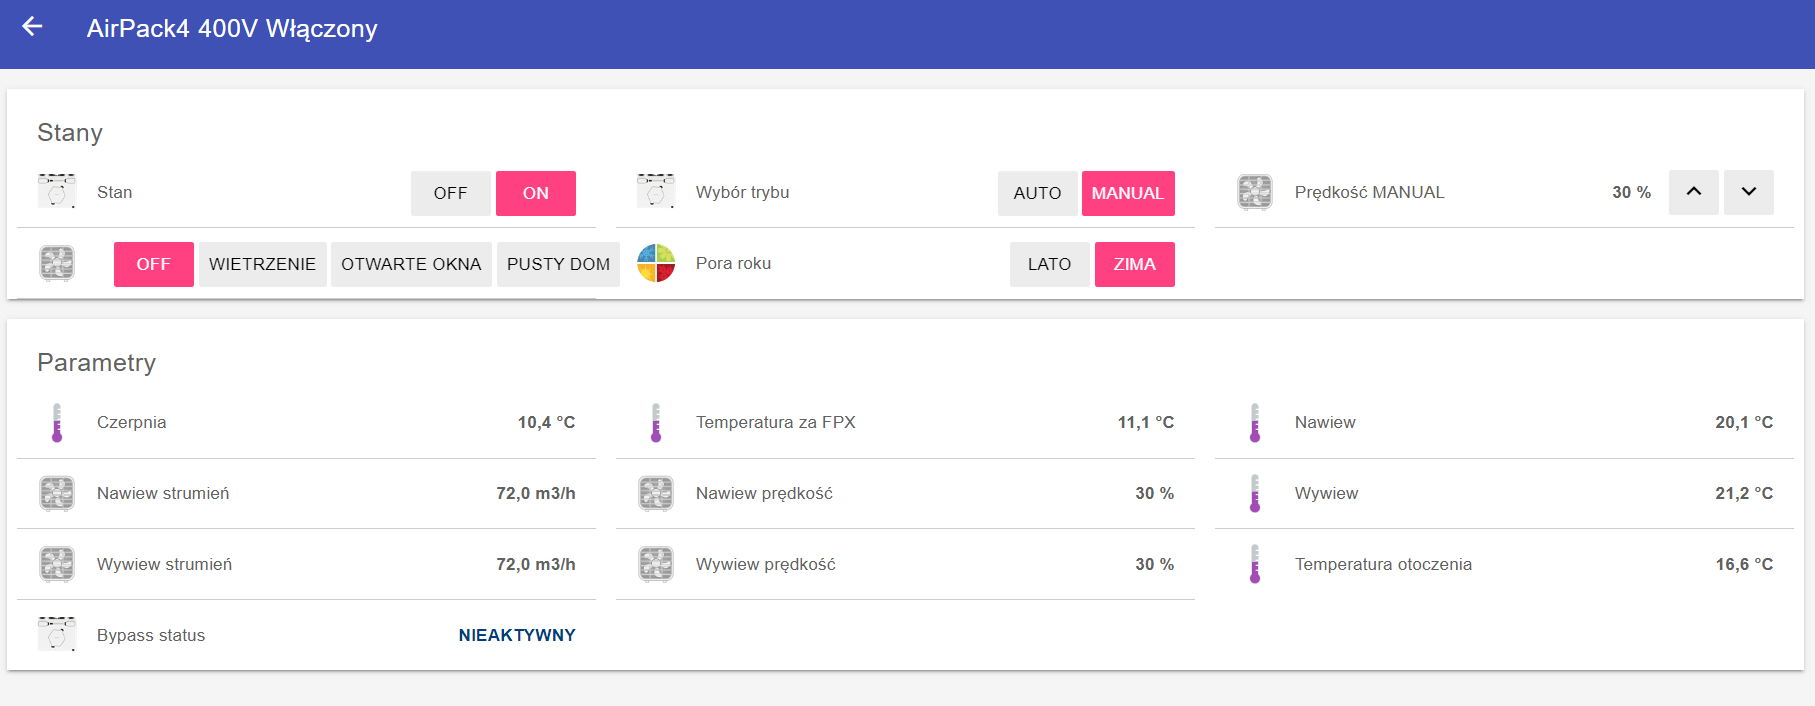Click the Stany section heading
Image resolution: width=1815 pixels, height=706 pixels.
(x=70, y=133)
